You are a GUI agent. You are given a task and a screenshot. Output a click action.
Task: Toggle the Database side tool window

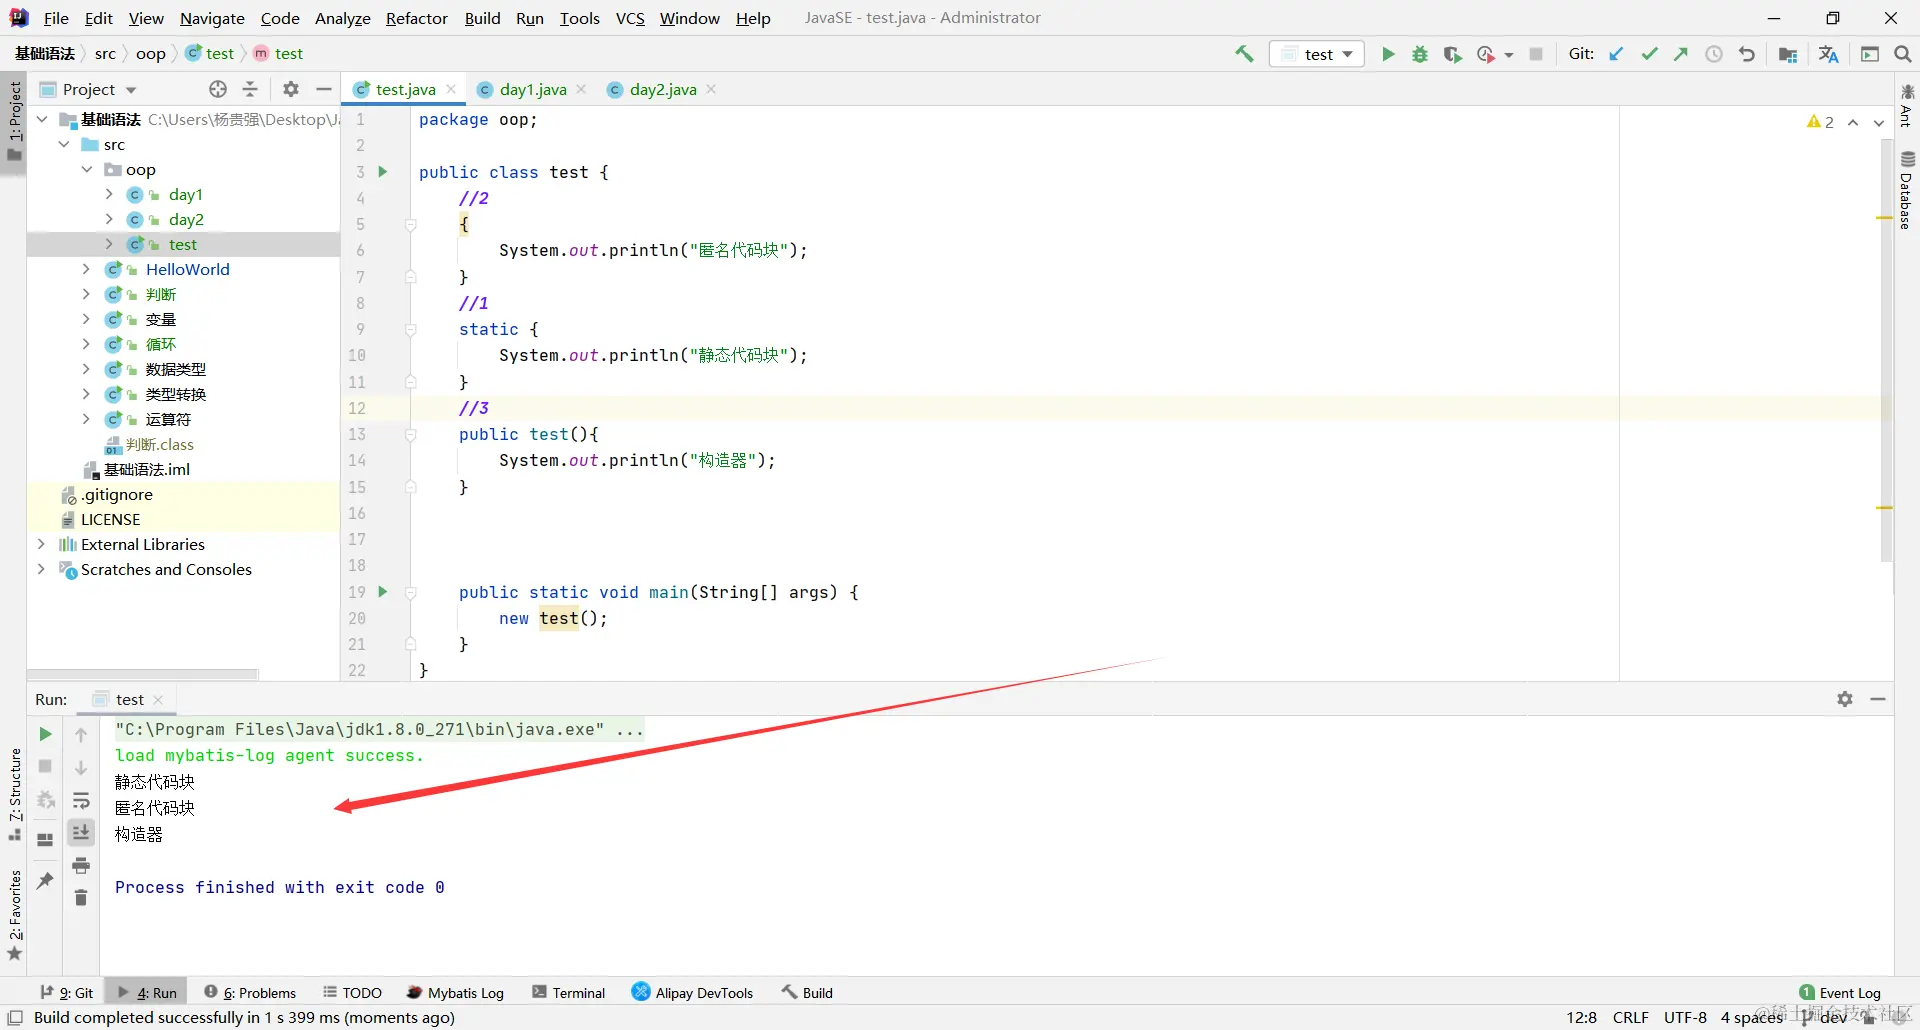[x=1907, y=190]
